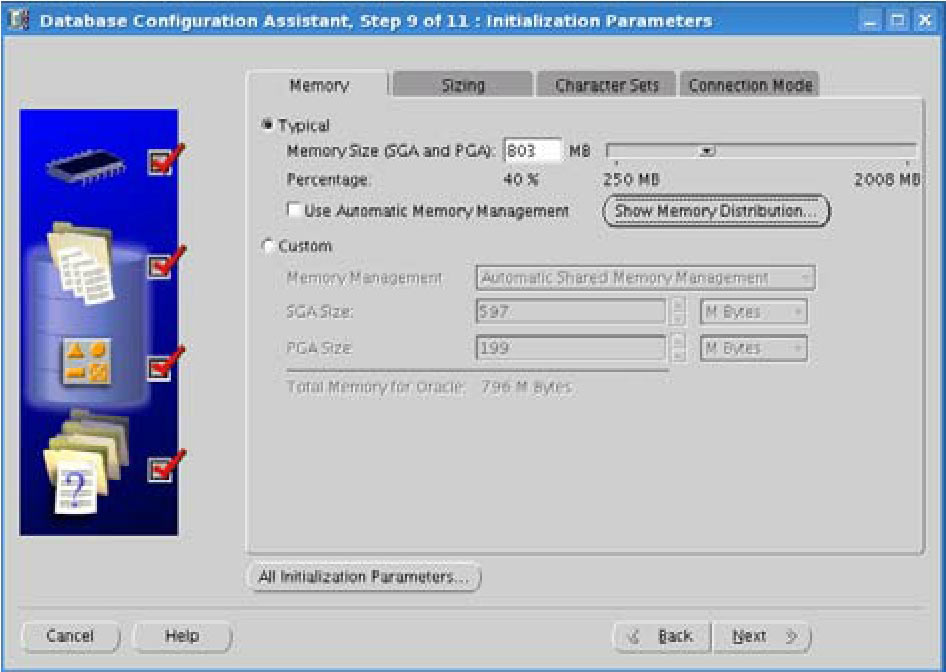Screen dimensions: 946x672
Task: Click the red checkmark beside the question folders
Action: point(165,467)
